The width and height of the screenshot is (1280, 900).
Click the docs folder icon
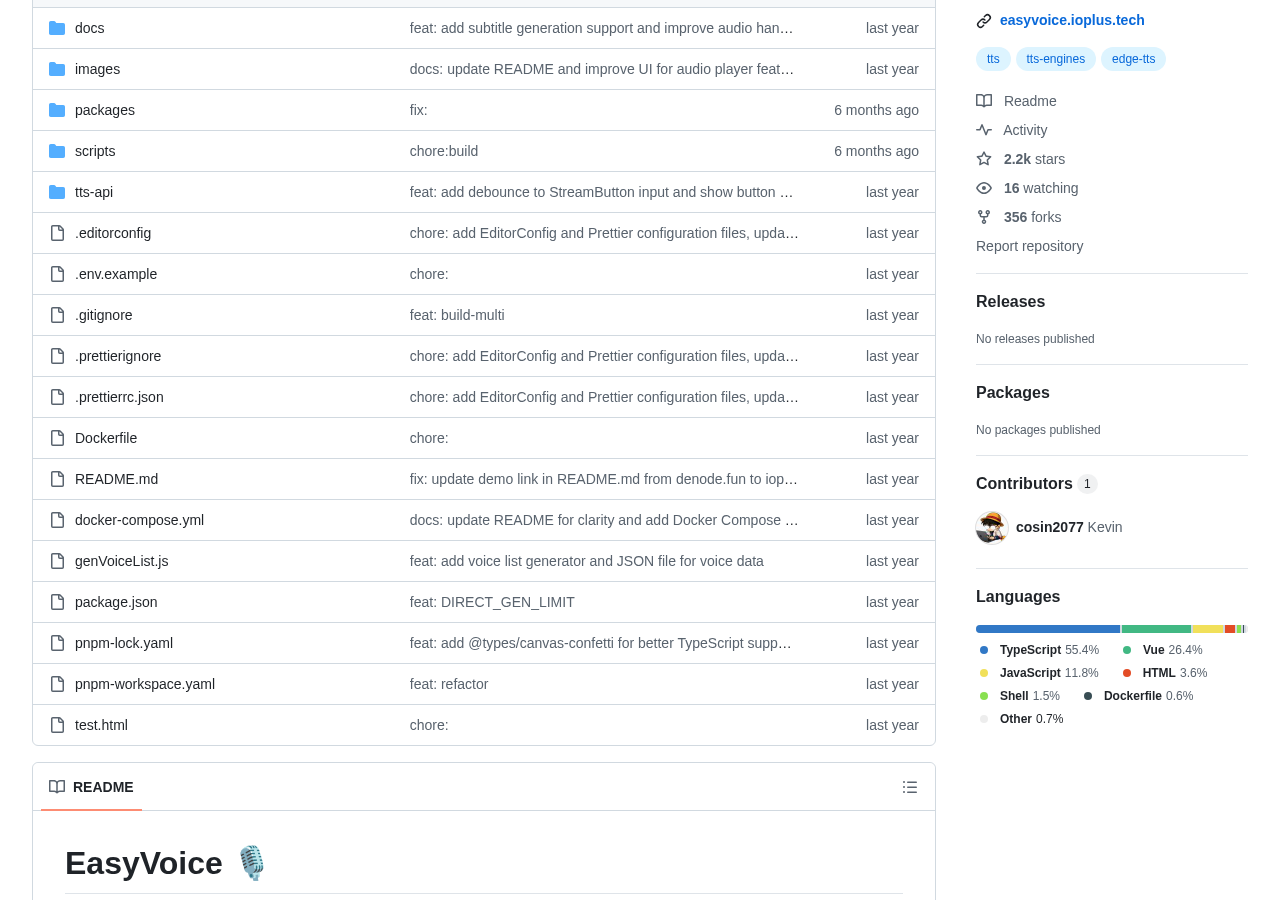(x=57, y=28)
